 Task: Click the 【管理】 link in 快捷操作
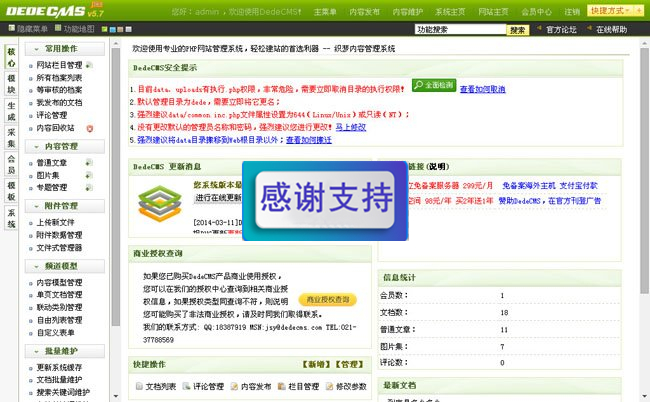[x=349, y=365]
